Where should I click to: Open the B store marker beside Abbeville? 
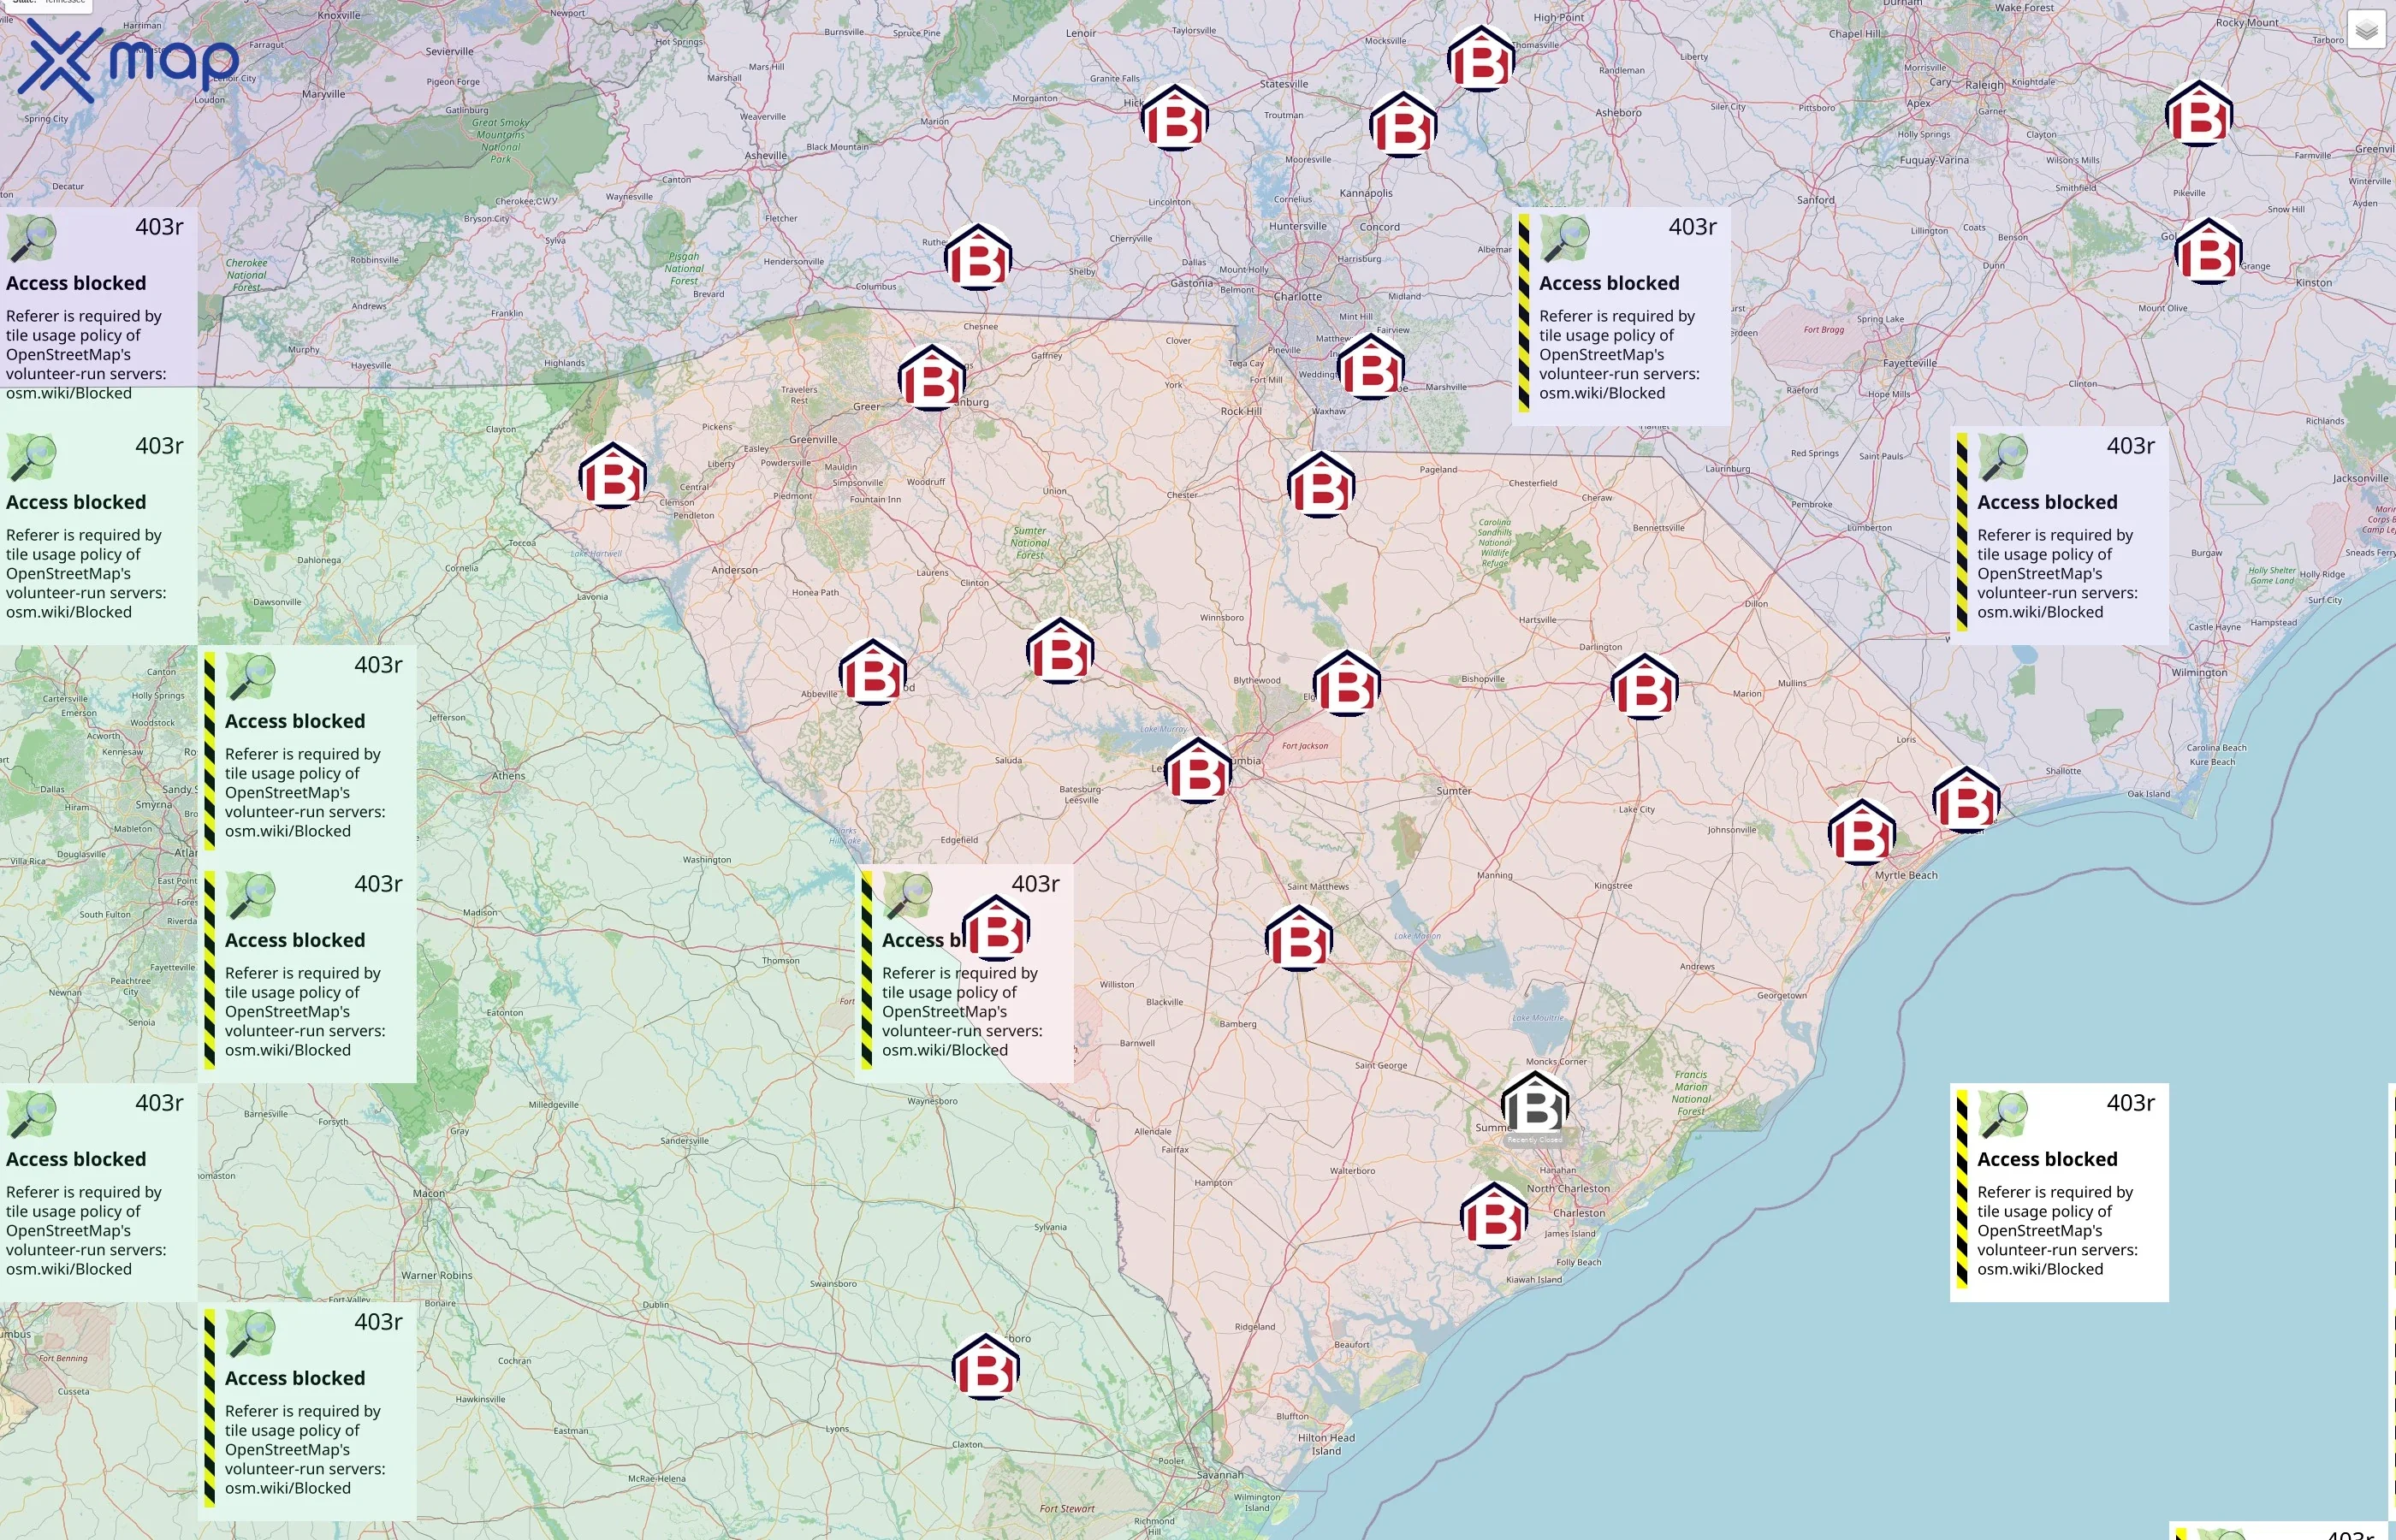point(873,672)
